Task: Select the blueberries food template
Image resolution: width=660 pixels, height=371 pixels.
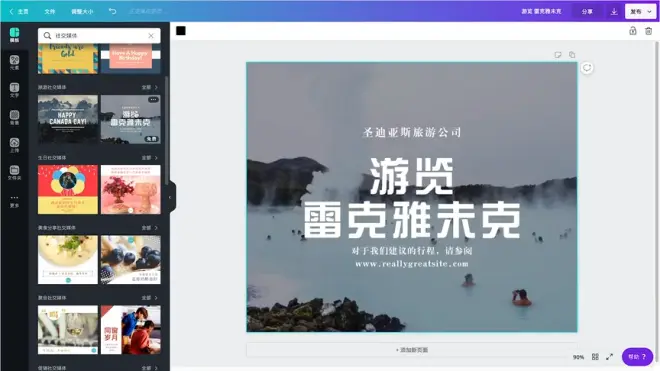Action: pos(130,260)
